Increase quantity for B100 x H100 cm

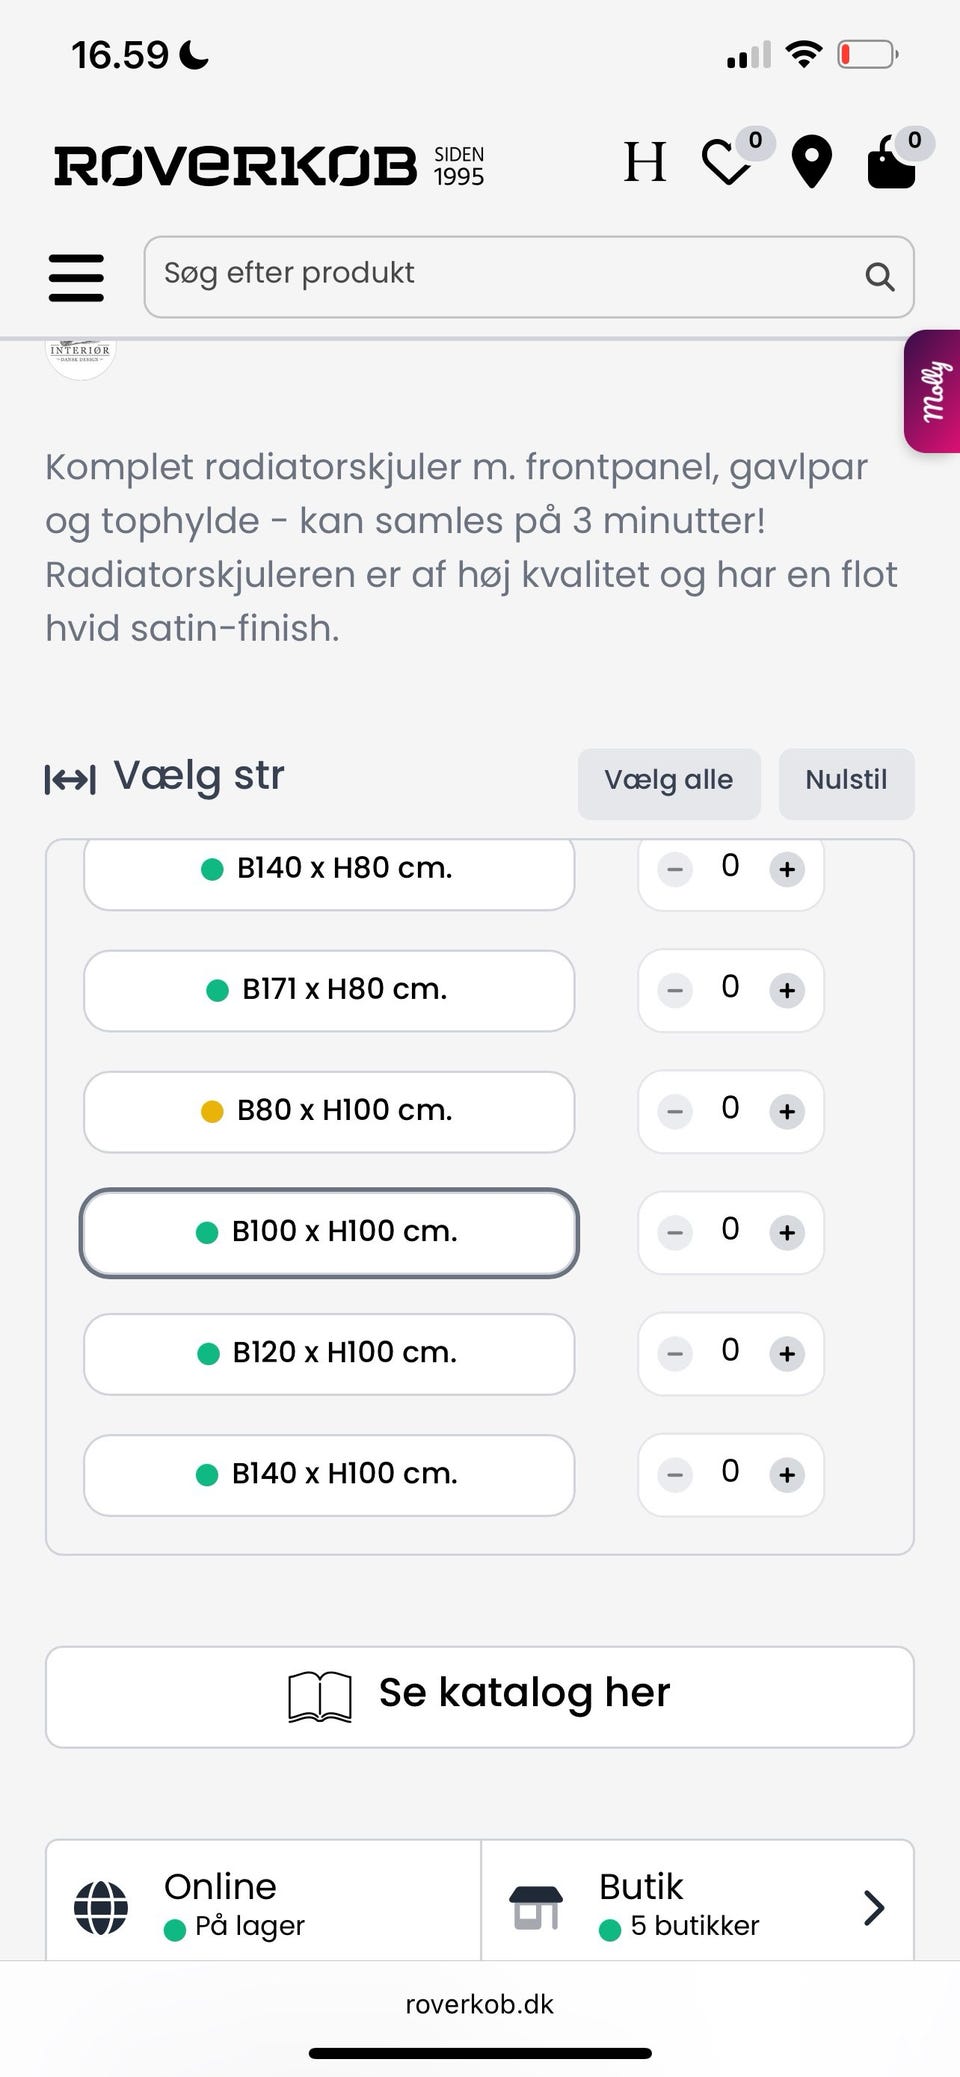pos(787,1233)
